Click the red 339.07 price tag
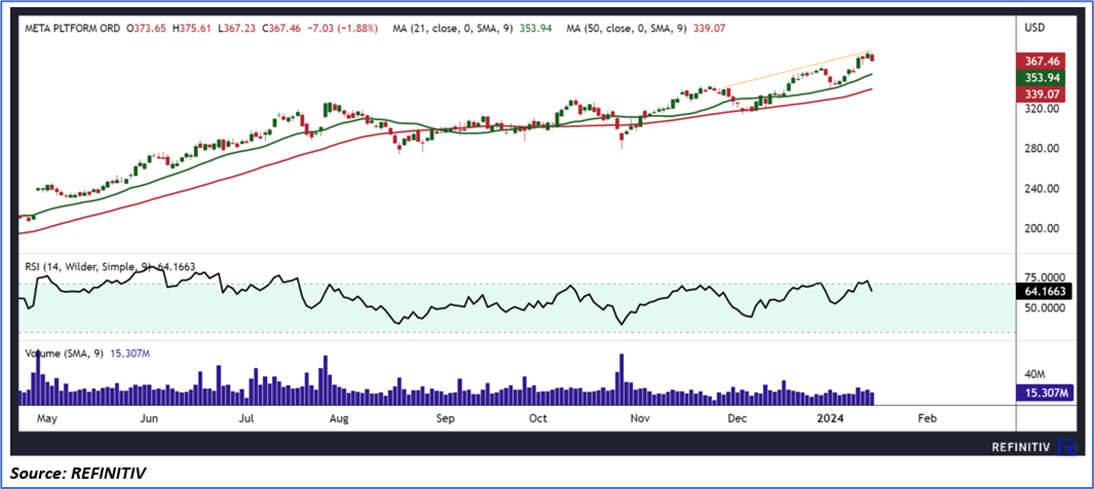Viewport: 1094px width, 489px height. tap(1043, 93)
